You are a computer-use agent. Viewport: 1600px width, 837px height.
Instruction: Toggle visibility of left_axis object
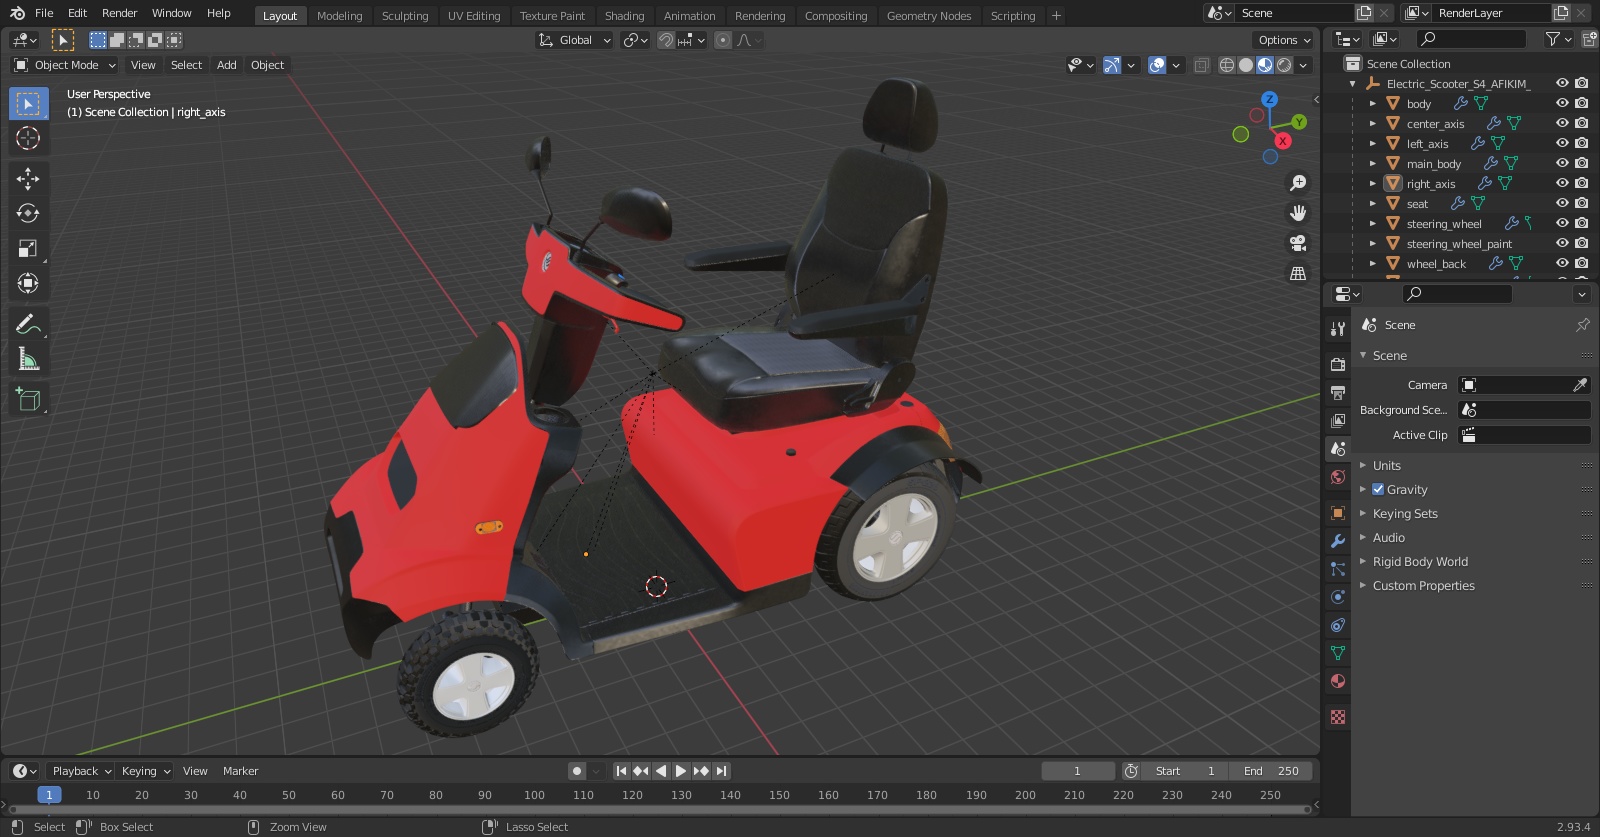[1562, 143]
